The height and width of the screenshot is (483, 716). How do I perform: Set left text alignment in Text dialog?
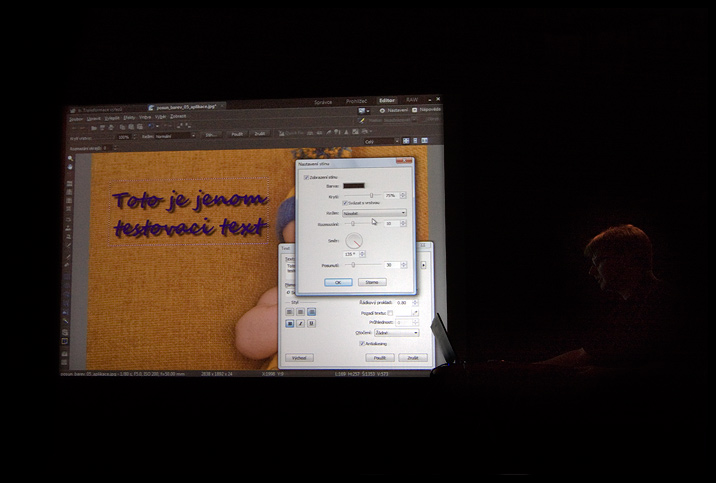(x=290, y=312)
